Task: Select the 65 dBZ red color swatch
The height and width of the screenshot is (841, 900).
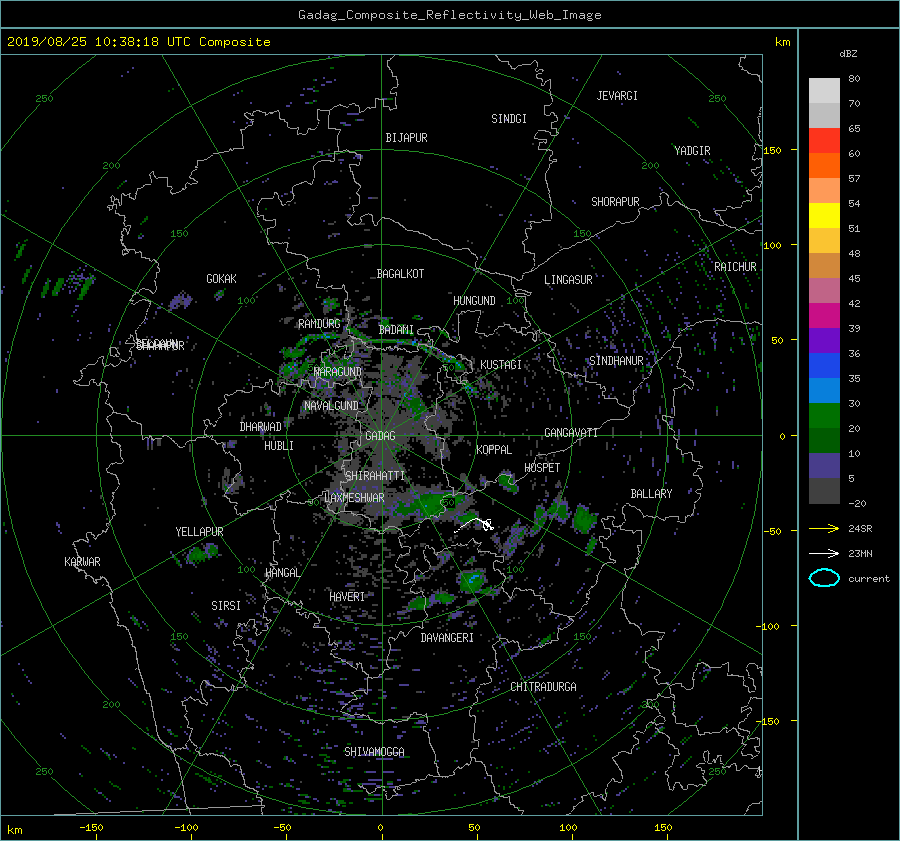Action: coord(824,140)
